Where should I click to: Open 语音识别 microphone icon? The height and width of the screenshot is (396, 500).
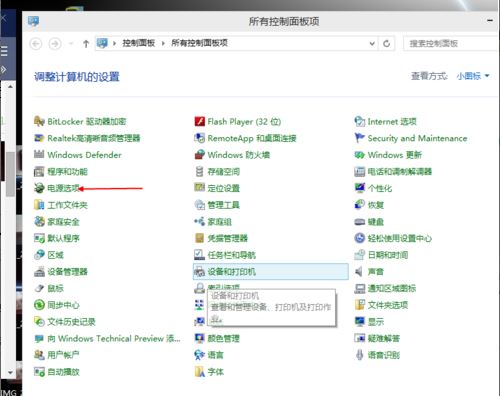click(x=360, y=355)
